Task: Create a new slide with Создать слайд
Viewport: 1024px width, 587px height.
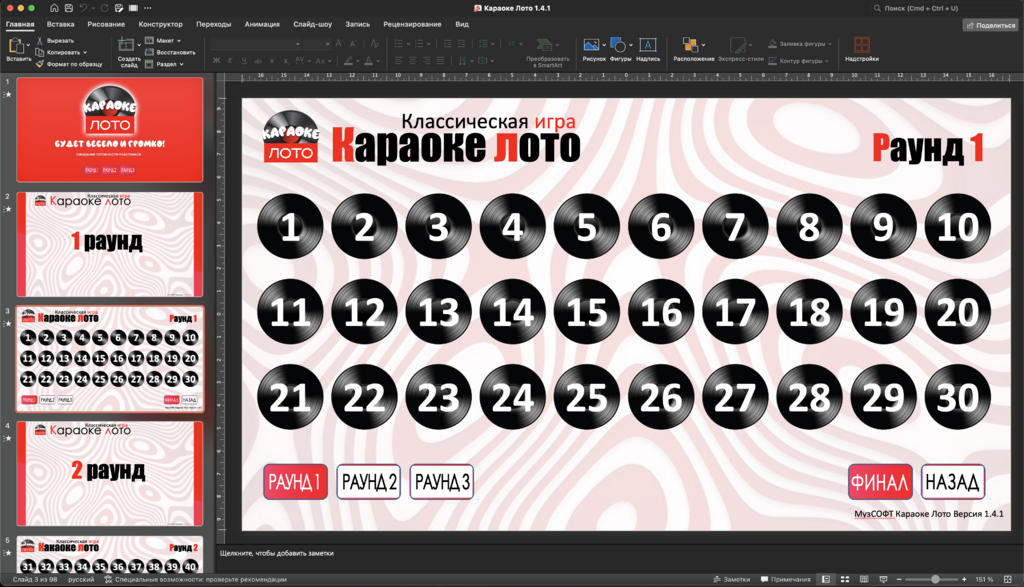Action: tap(127, 52)
